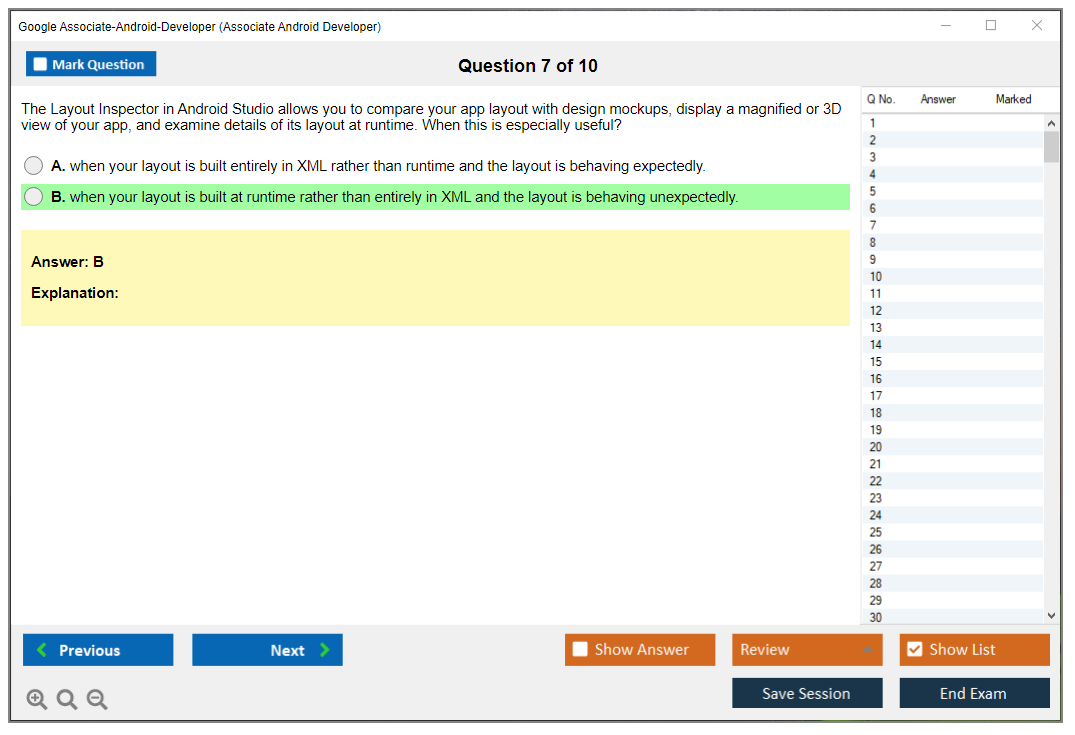Select answer option A radio button
Image resolution: width=1075 pixels, height=735 pixels.
(x=34, y=166)
